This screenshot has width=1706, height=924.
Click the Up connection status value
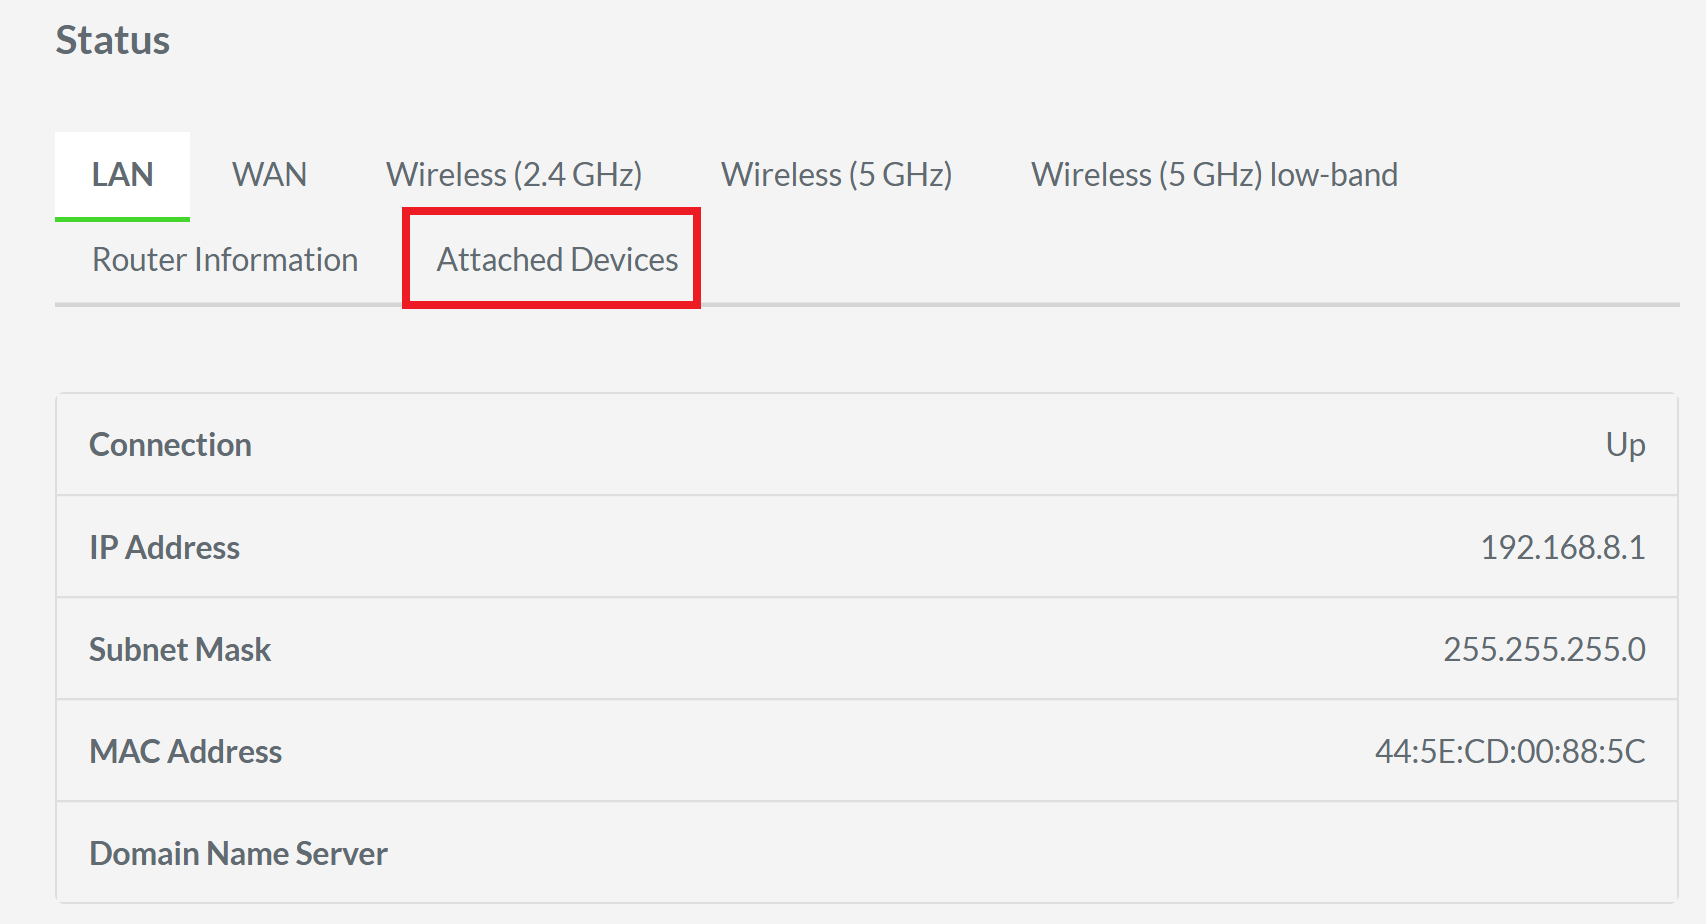tap(1628, 445)
